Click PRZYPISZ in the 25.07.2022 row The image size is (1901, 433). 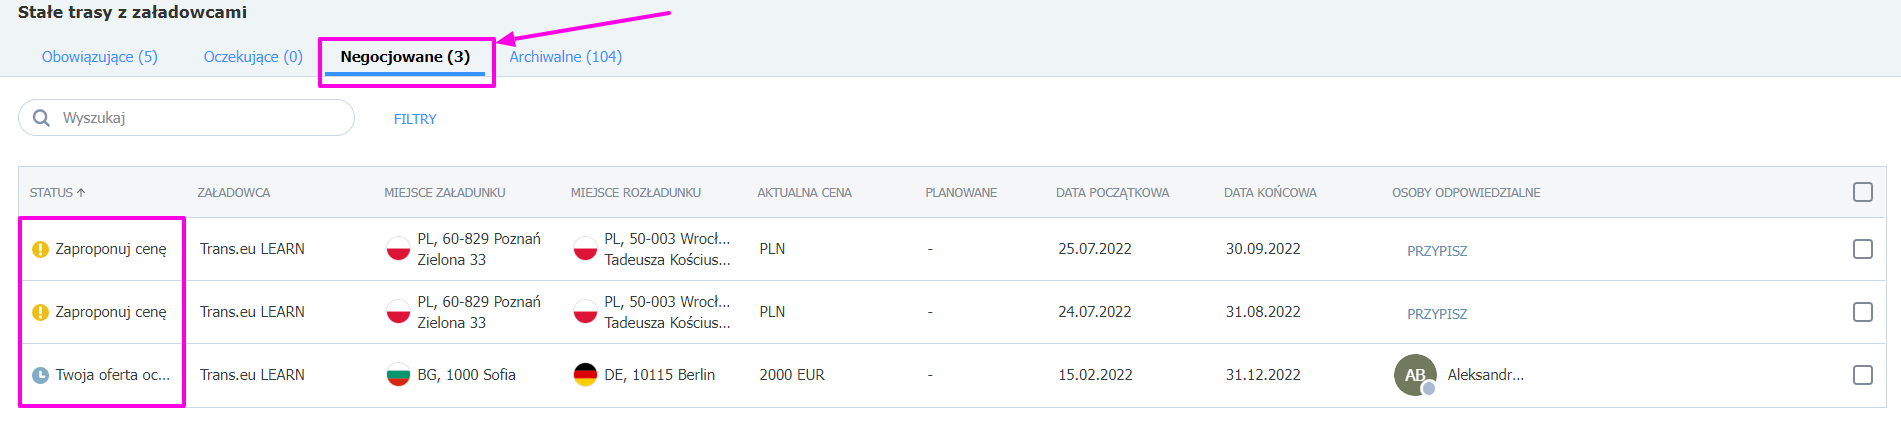pos(1437,251)
